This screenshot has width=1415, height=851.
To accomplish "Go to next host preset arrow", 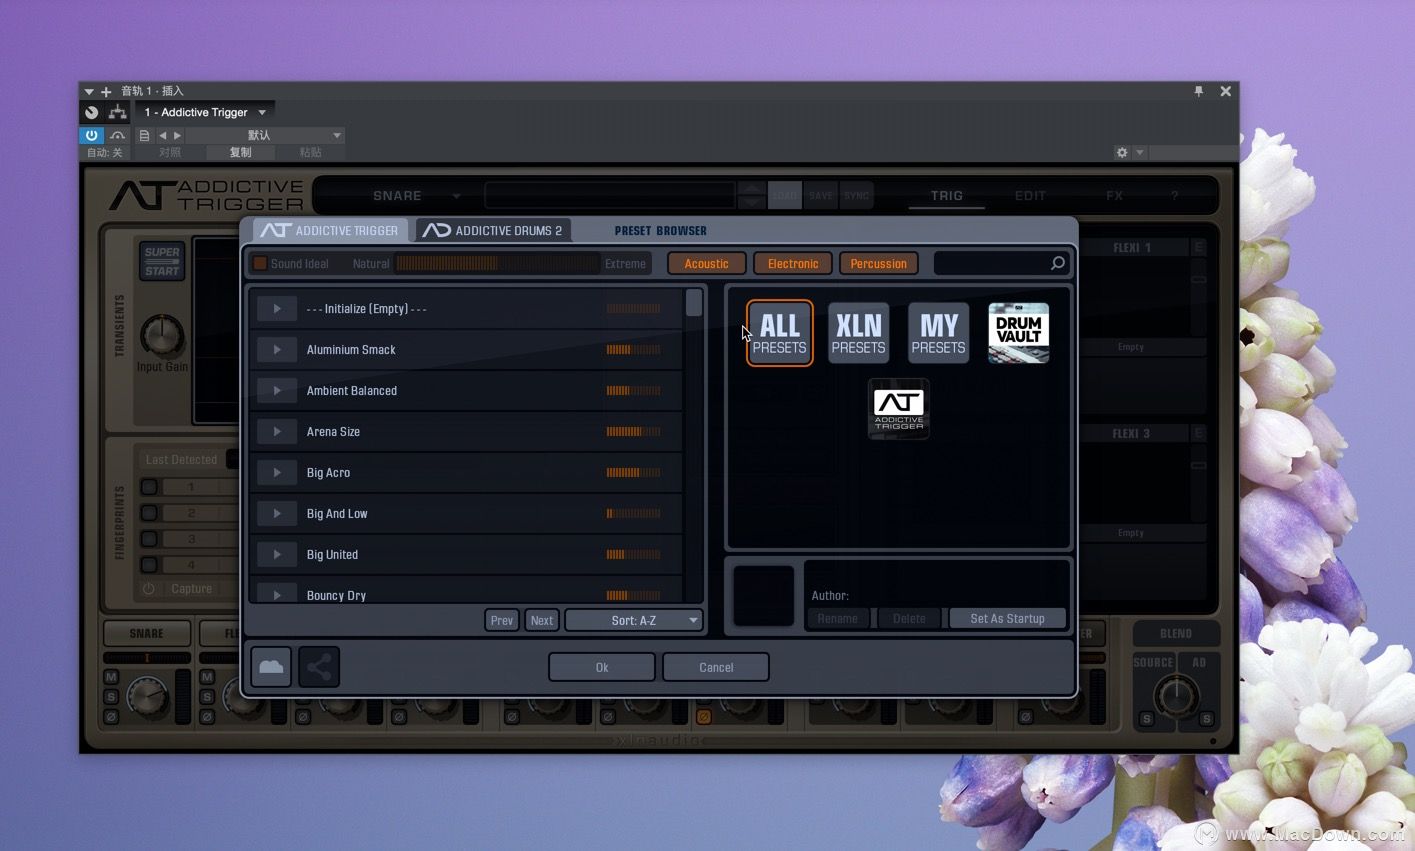I will coord(178,135).
